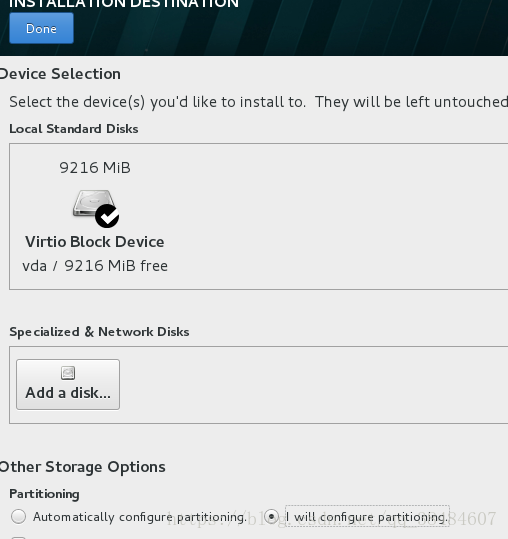
Task: Click the 'Local Standard Disks' heading
Action: pyautogui.click(x=74, y=129)
